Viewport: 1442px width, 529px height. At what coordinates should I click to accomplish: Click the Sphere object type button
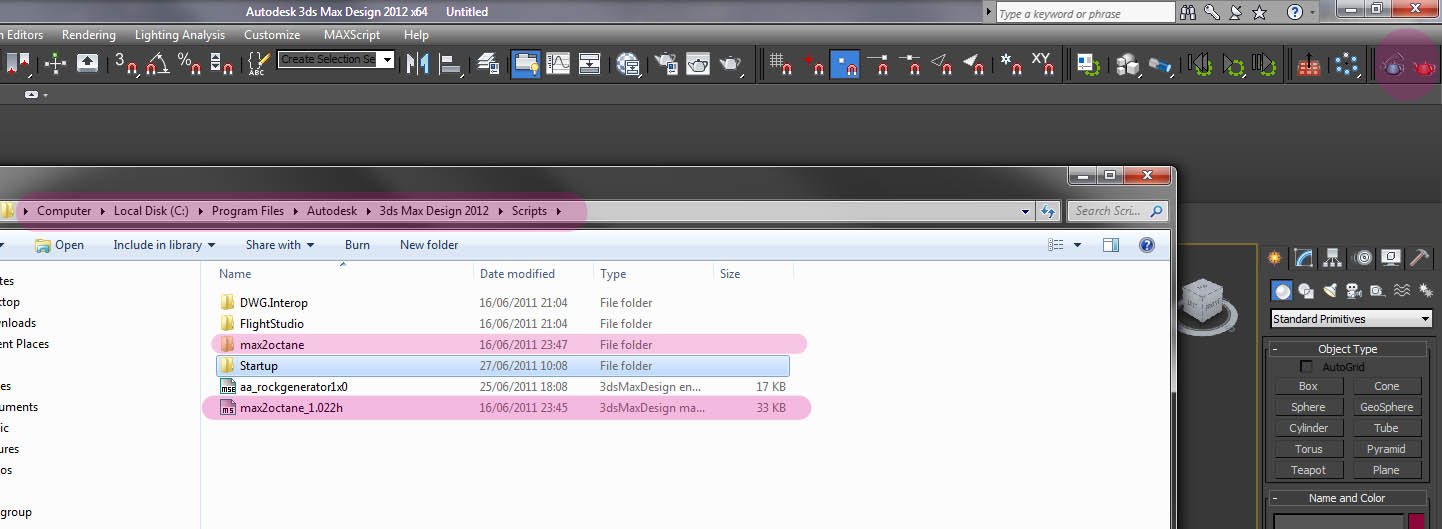1308,407
